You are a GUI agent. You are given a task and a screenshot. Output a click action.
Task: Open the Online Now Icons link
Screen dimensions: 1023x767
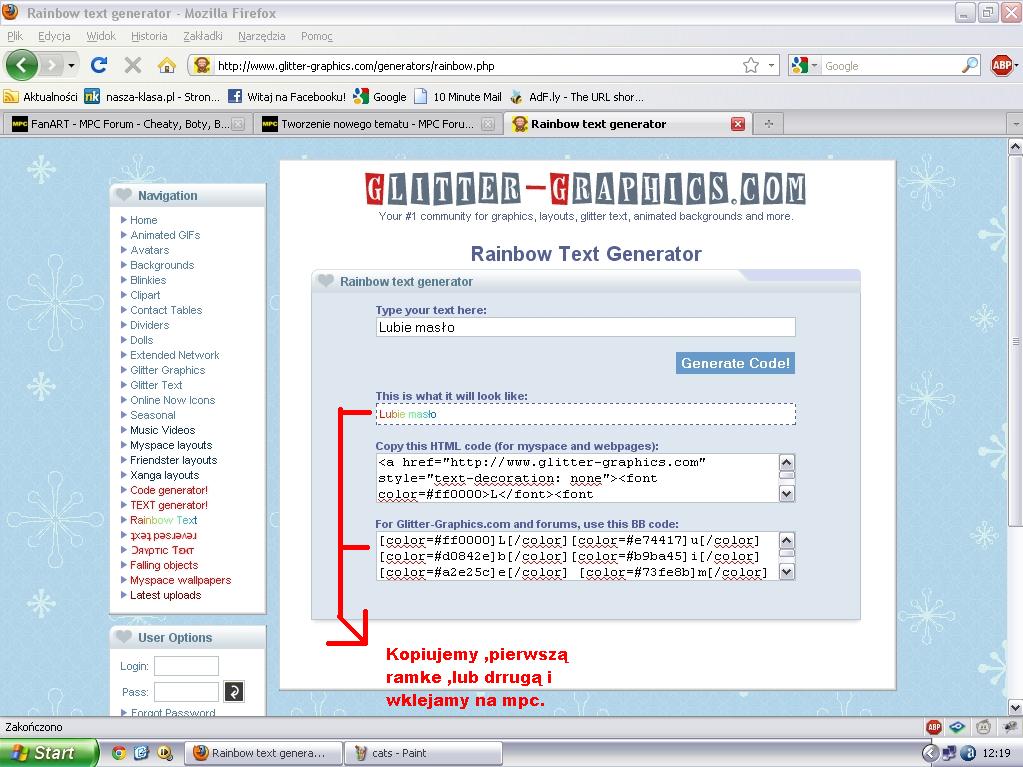click(172, 400)
